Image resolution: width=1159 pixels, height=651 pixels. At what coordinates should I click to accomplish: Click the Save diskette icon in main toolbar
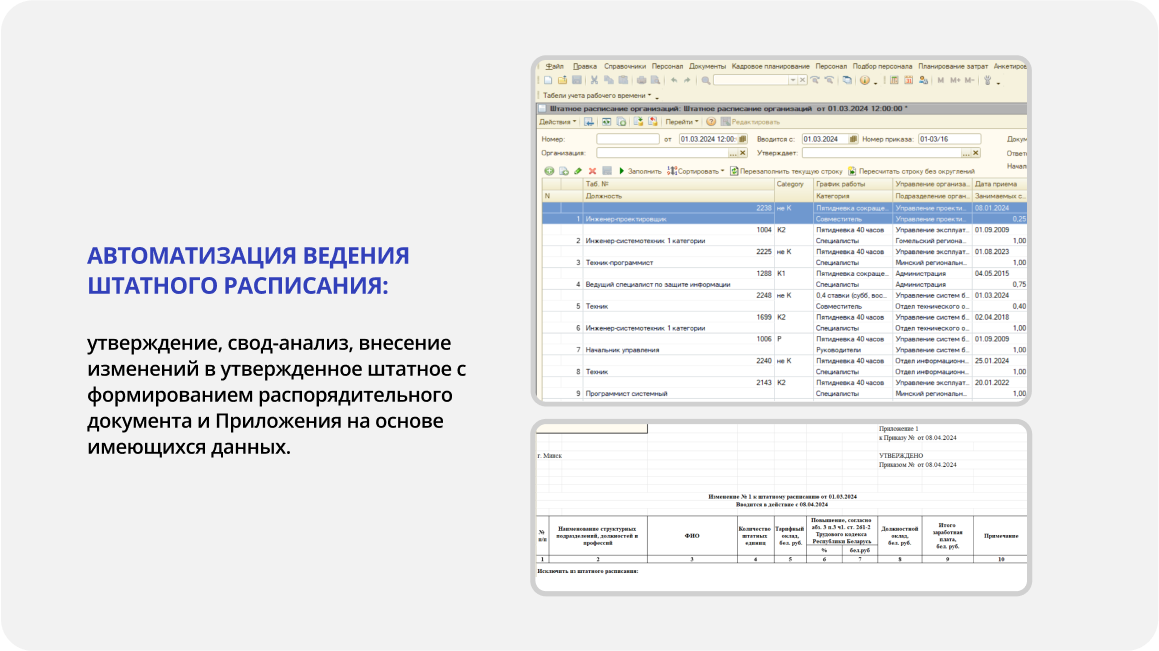pos(577,80)
